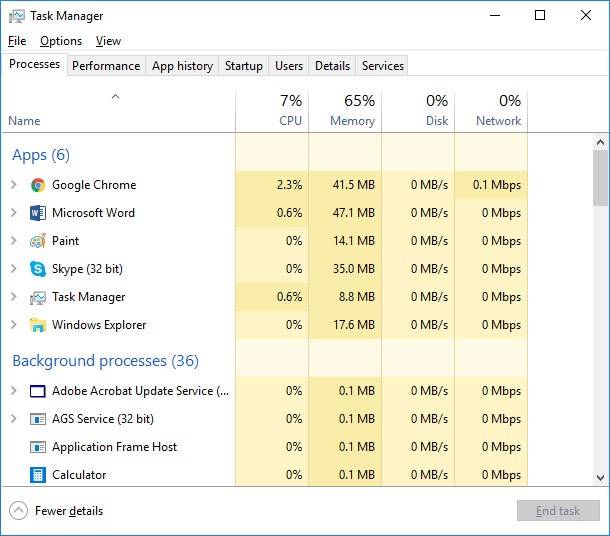Open the File menu

click(17, 41)
